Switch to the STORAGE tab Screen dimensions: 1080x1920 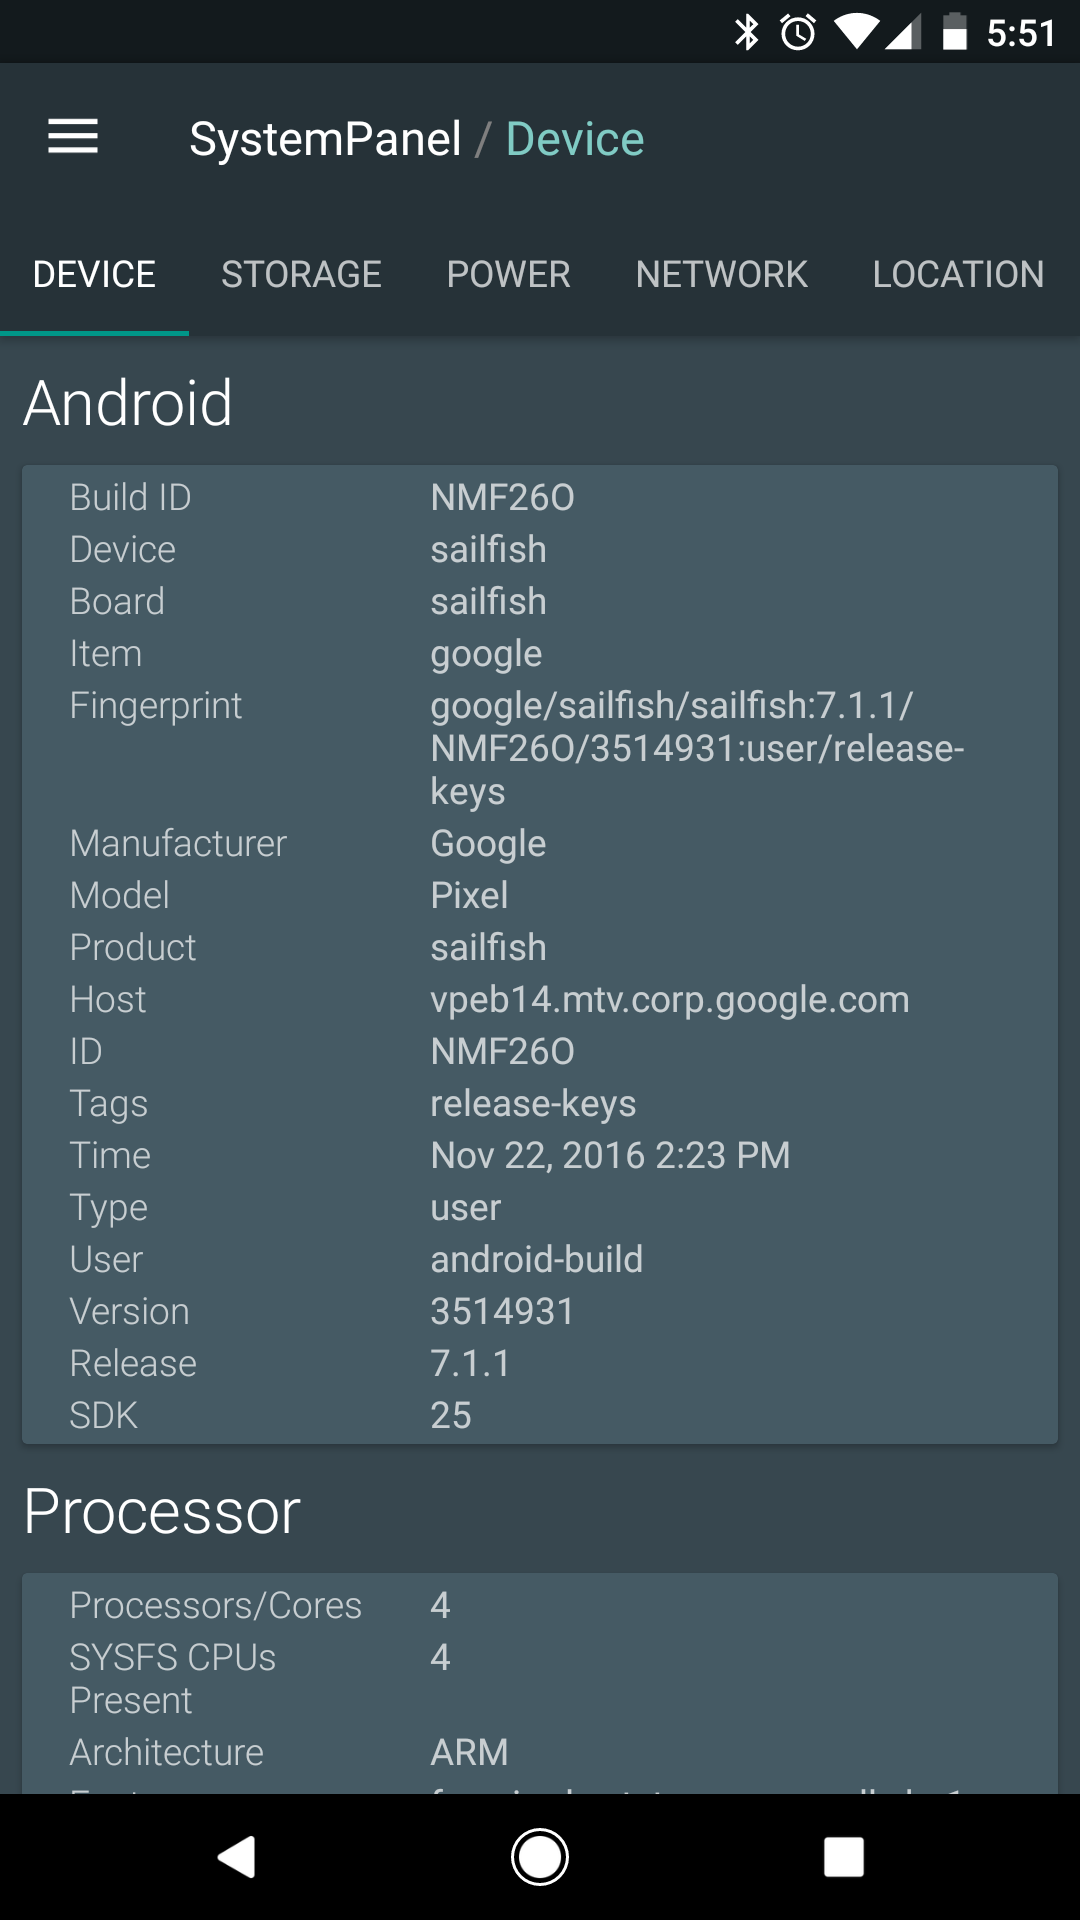pyautogui.click(x=301, y=274)
